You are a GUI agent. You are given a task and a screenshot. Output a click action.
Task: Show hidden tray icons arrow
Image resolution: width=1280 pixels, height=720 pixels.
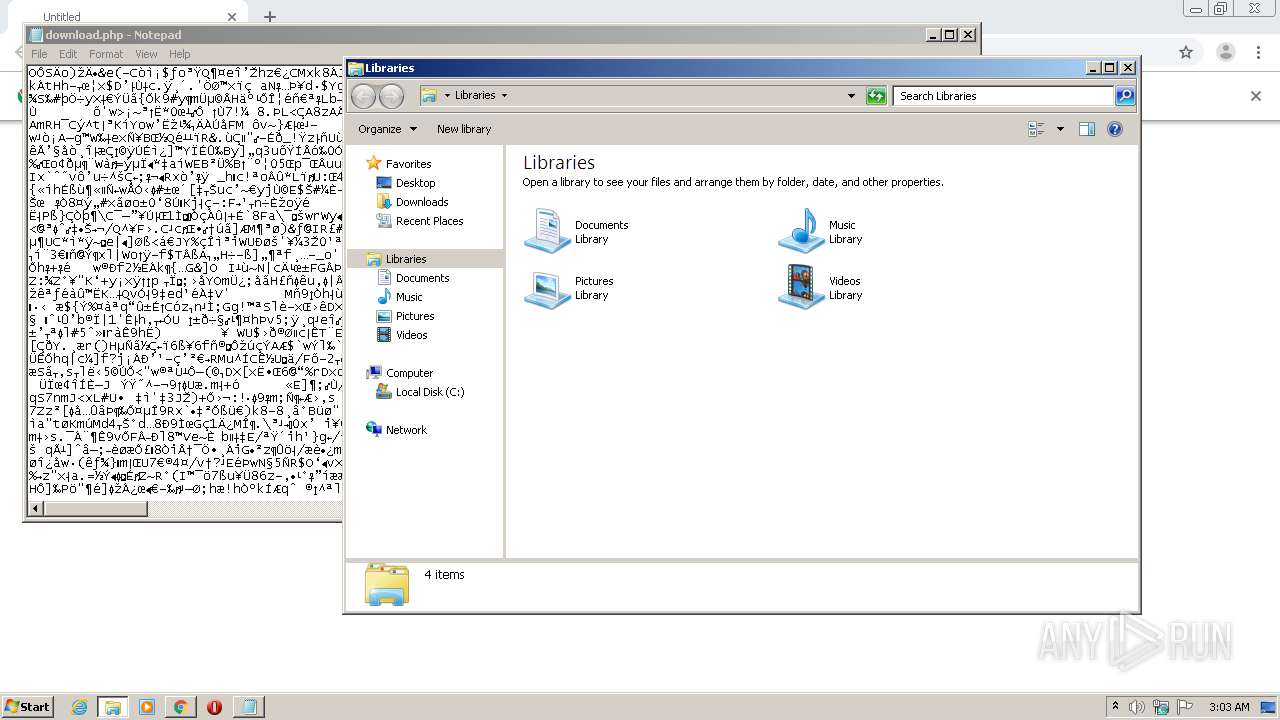click(1116, 707)
